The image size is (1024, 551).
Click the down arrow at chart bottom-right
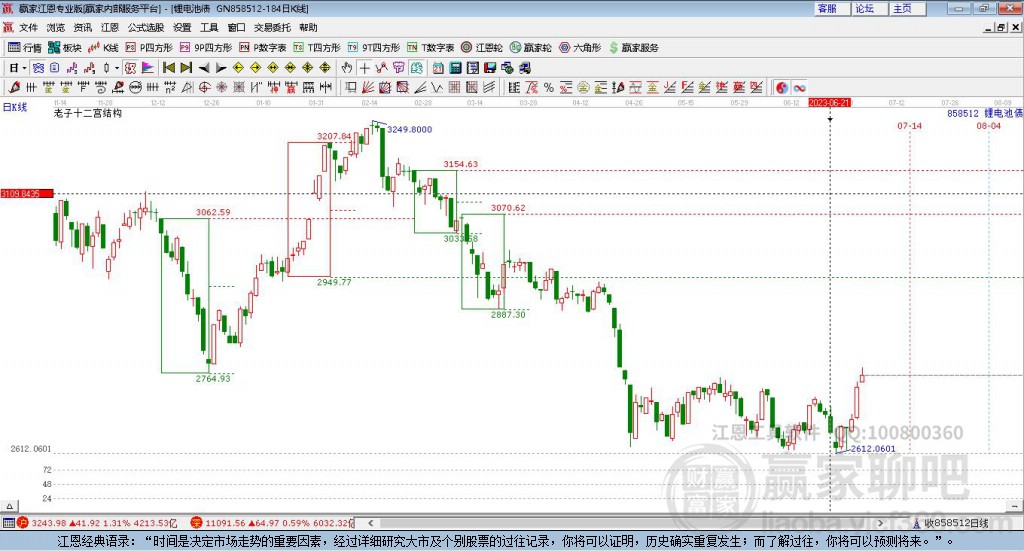tap(1015, 506)
